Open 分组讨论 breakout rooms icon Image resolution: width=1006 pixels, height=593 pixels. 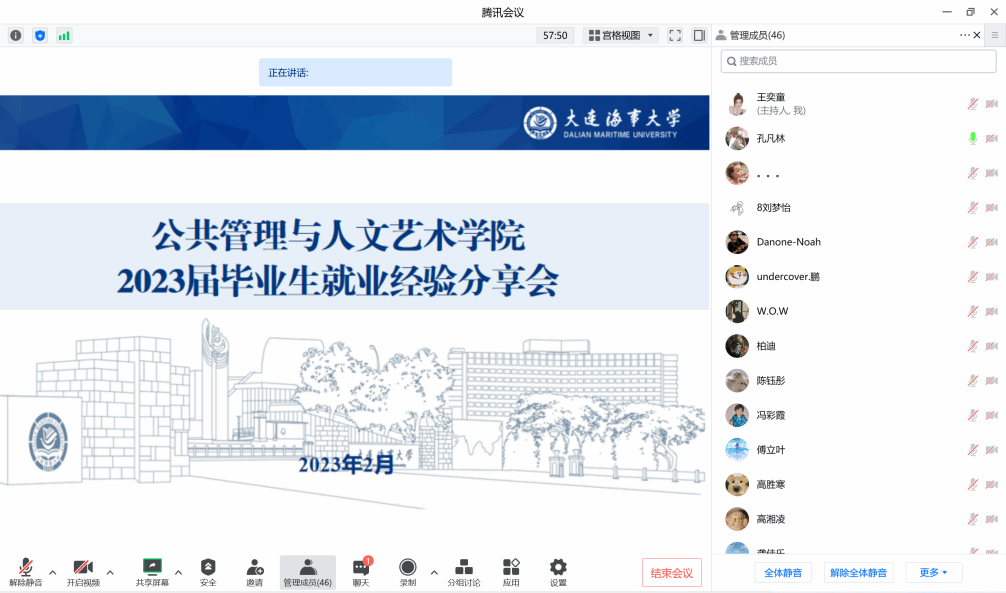pos(463,568)
